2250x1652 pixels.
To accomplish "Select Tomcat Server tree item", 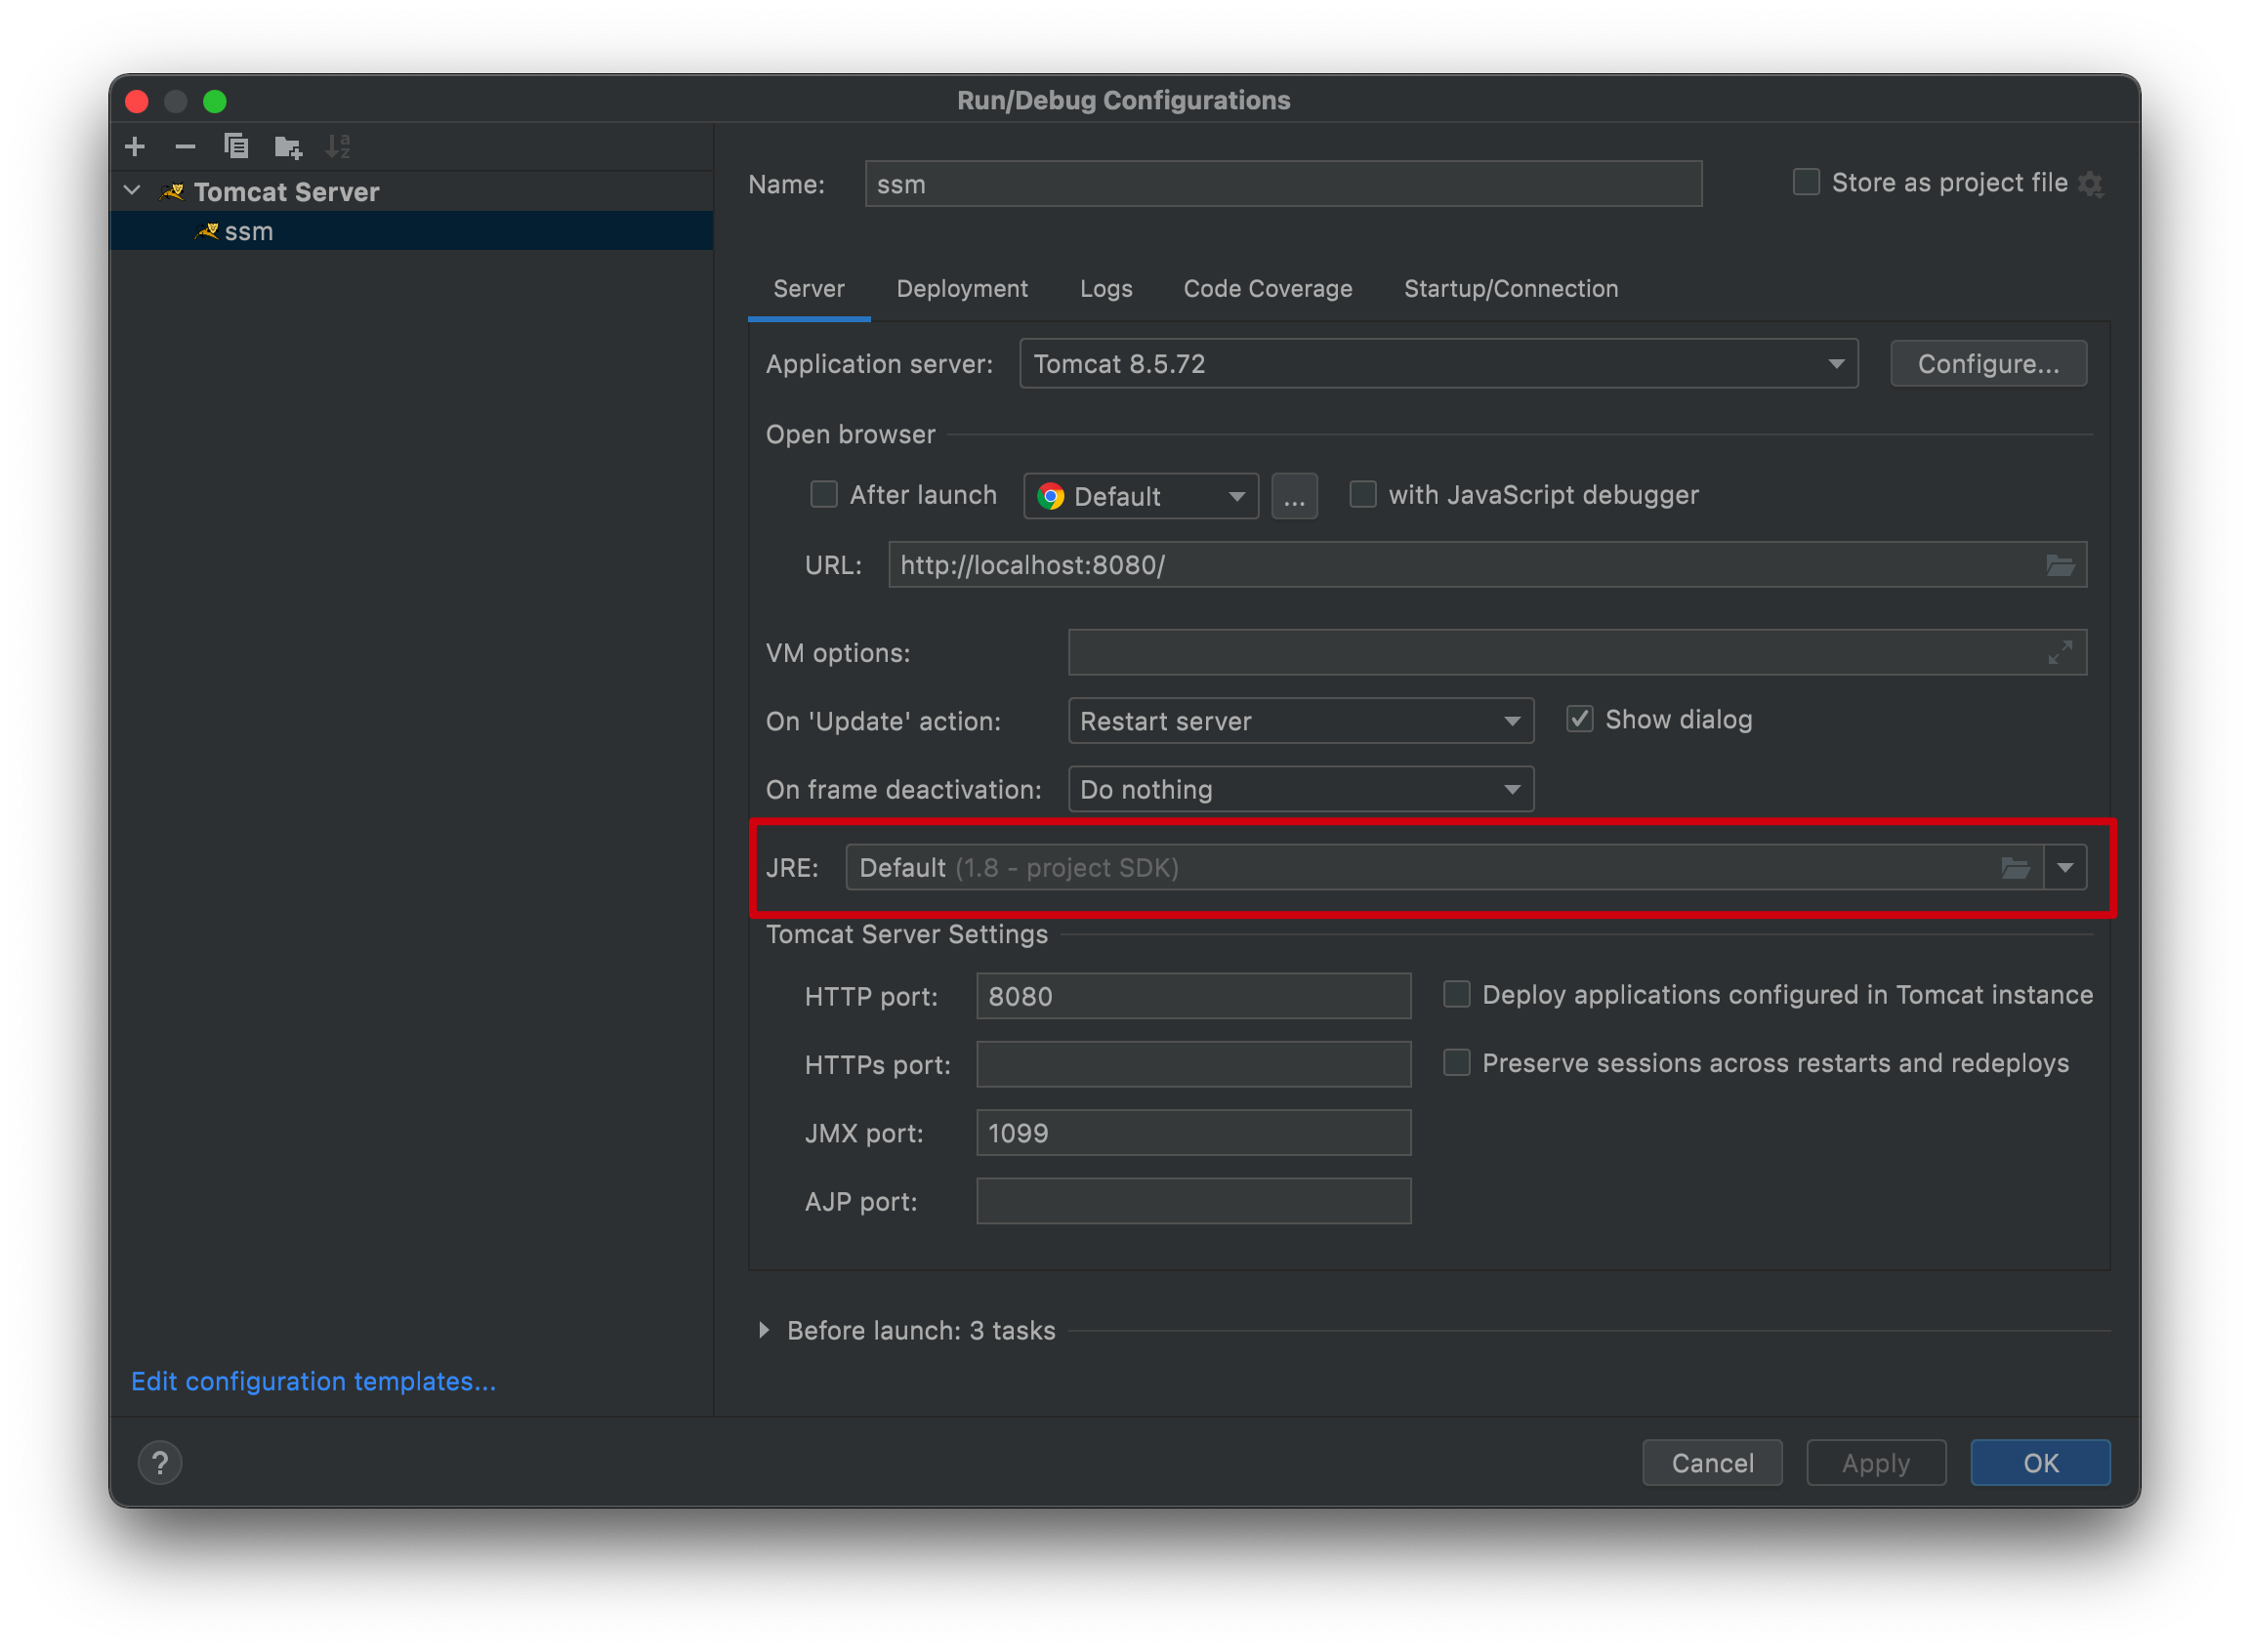I will click(412, 191).
